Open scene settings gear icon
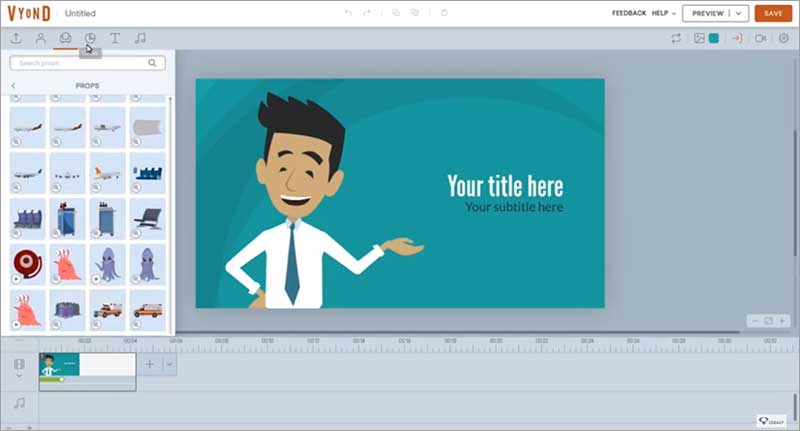Image resolution: width=800 pixels, height=431 pixels. click(783, 38)
